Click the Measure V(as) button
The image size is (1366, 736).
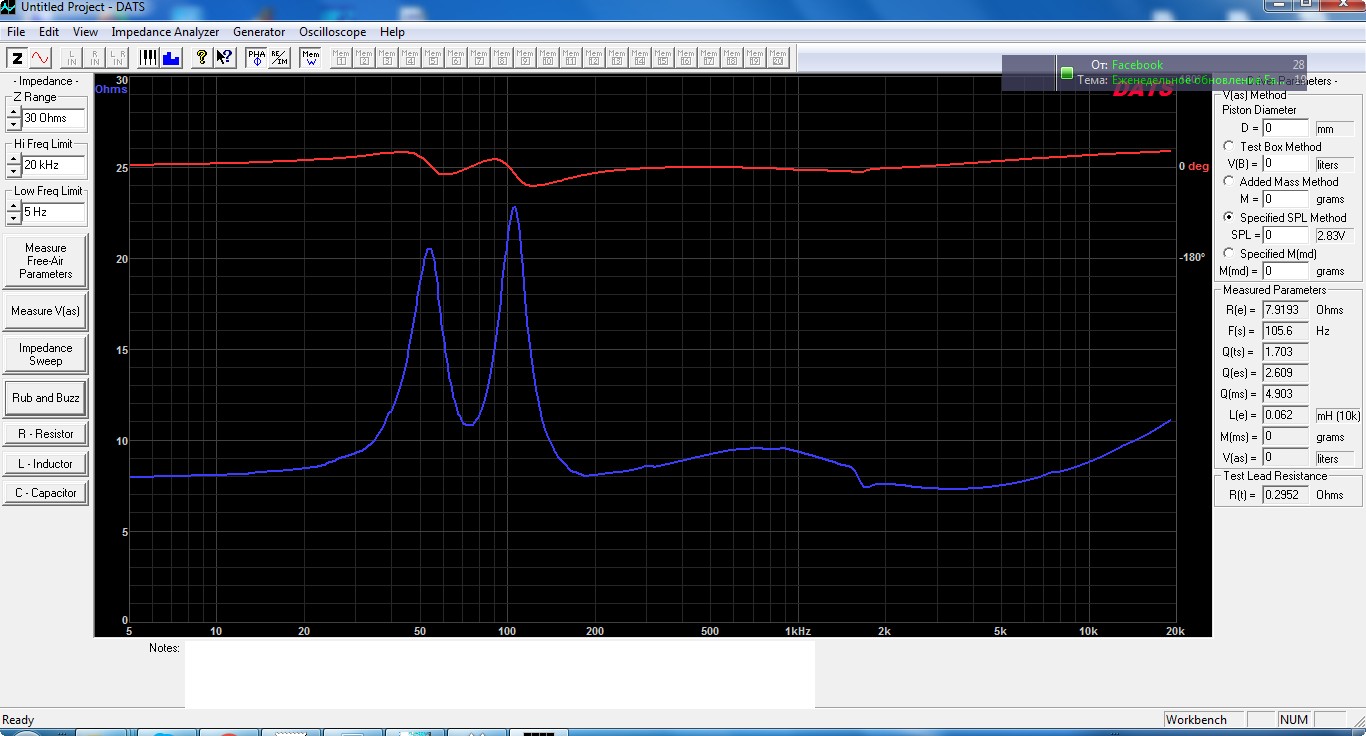click(46, 311)
